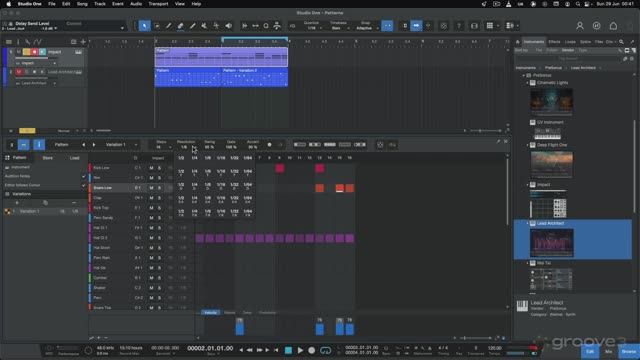The width and height of the screenshot is (640, 360).
Task: Mute the Snare Low lane
Action: 151,188
